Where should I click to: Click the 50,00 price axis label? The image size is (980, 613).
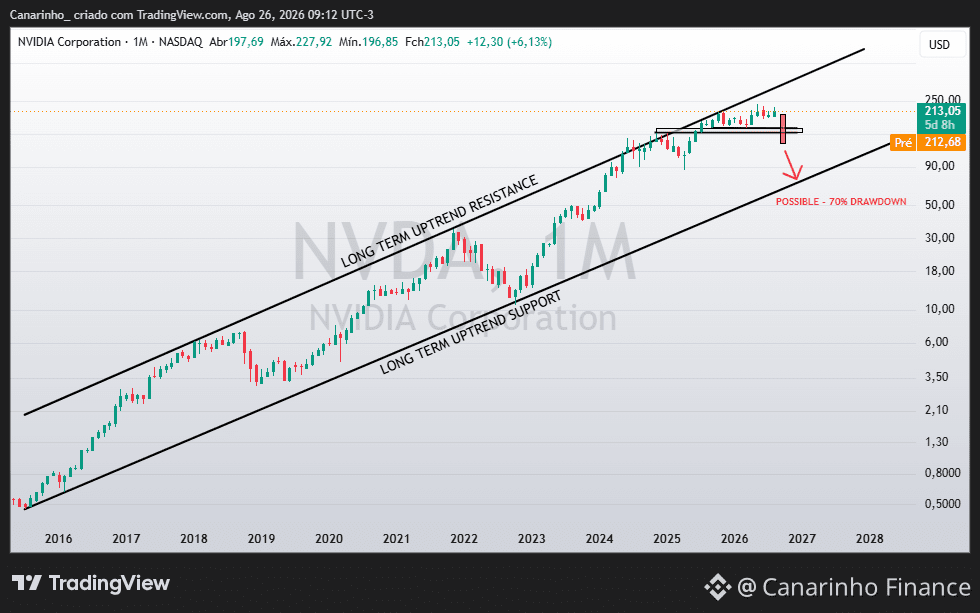coord(940,205)
